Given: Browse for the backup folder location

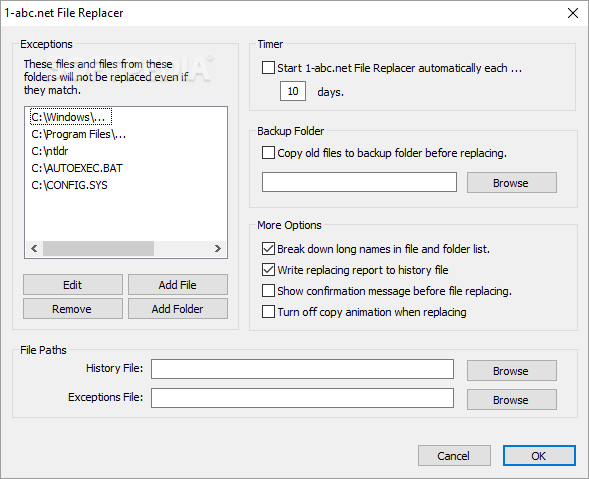Looking at the screenshot, I should [512, 183].
